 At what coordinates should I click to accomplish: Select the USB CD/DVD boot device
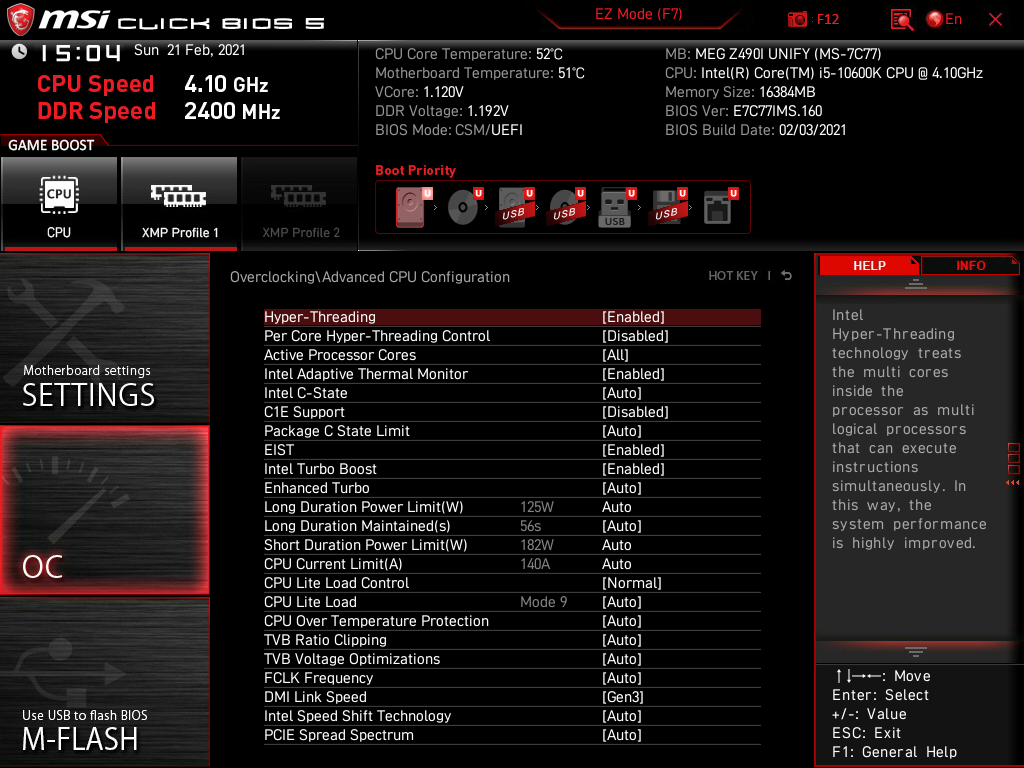click(x=567, y=207)
